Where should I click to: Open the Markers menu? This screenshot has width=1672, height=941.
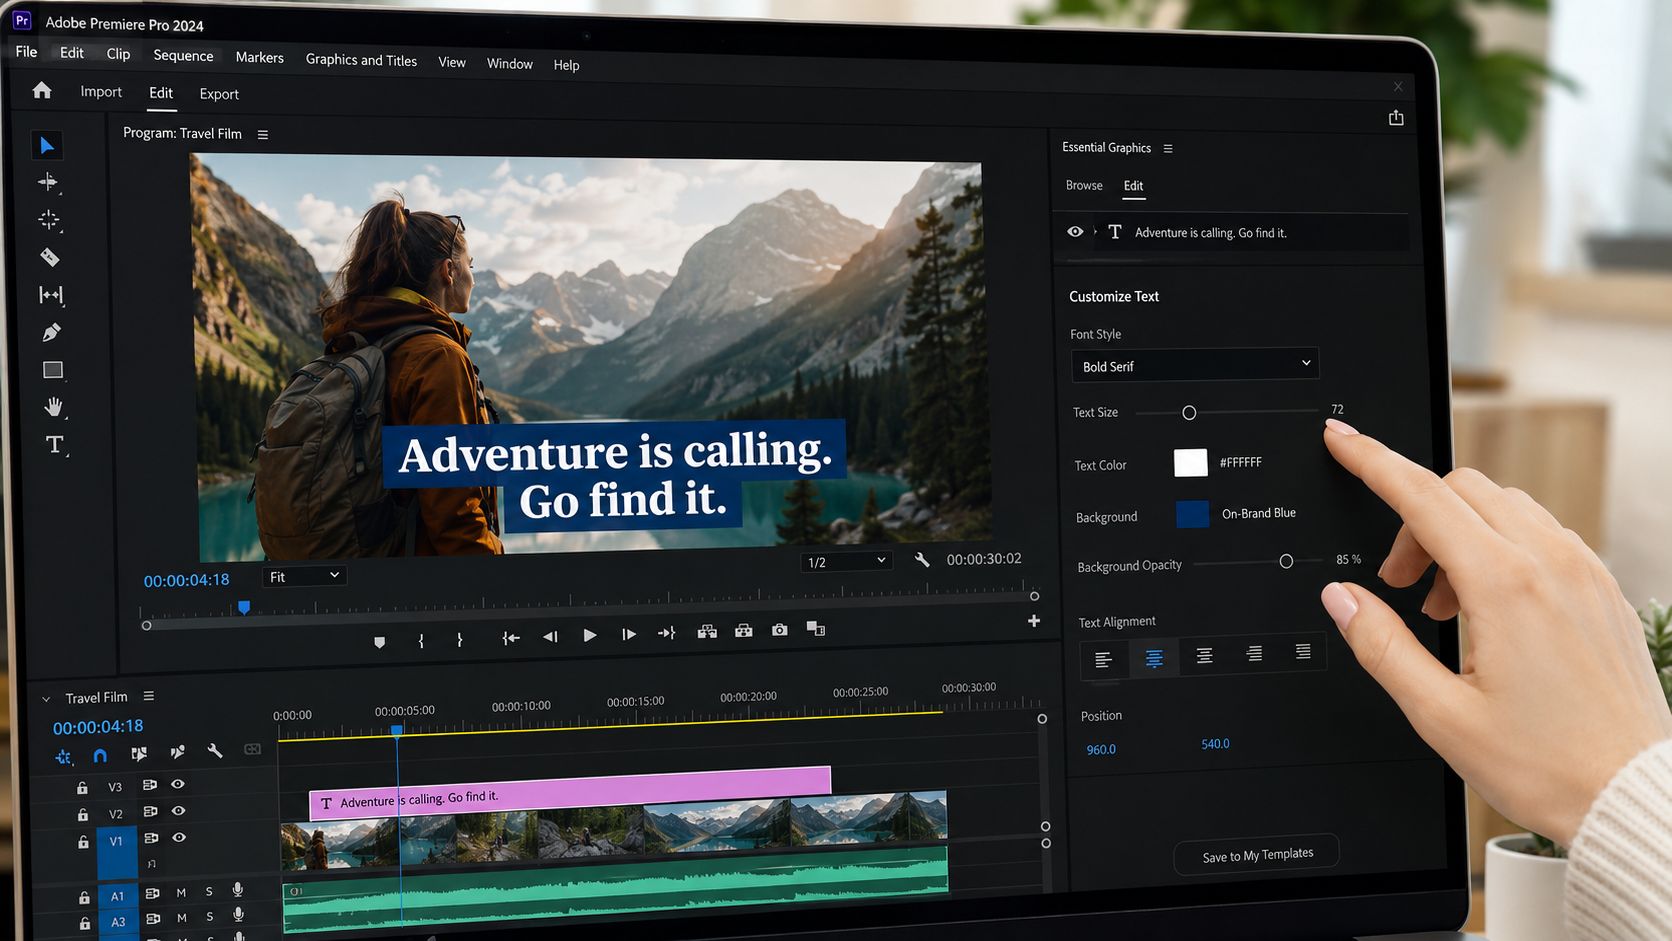[x=259, y=57]
